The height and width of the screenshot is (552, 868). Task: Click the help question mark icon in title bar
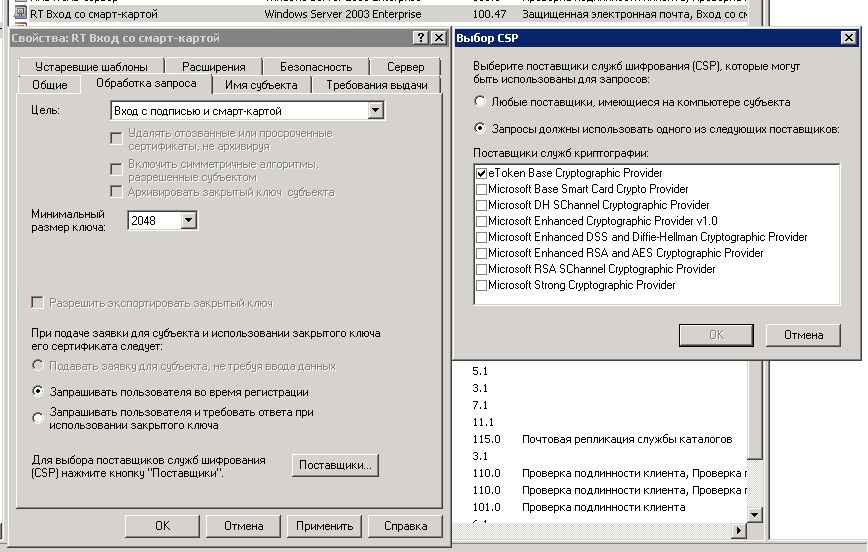420,38
